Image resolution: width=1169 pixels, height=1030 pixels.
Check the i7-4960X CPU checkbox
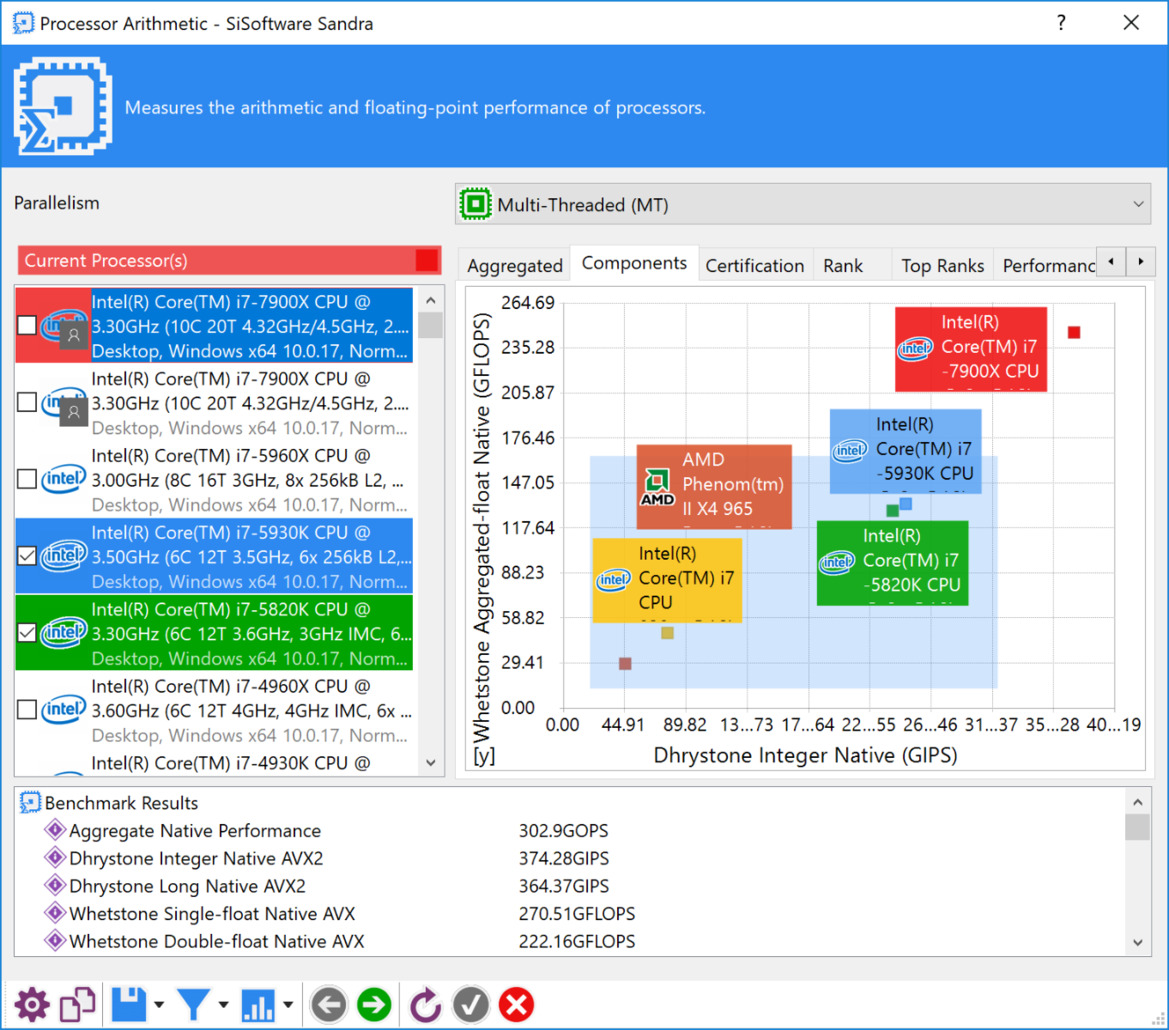[27, 710]
